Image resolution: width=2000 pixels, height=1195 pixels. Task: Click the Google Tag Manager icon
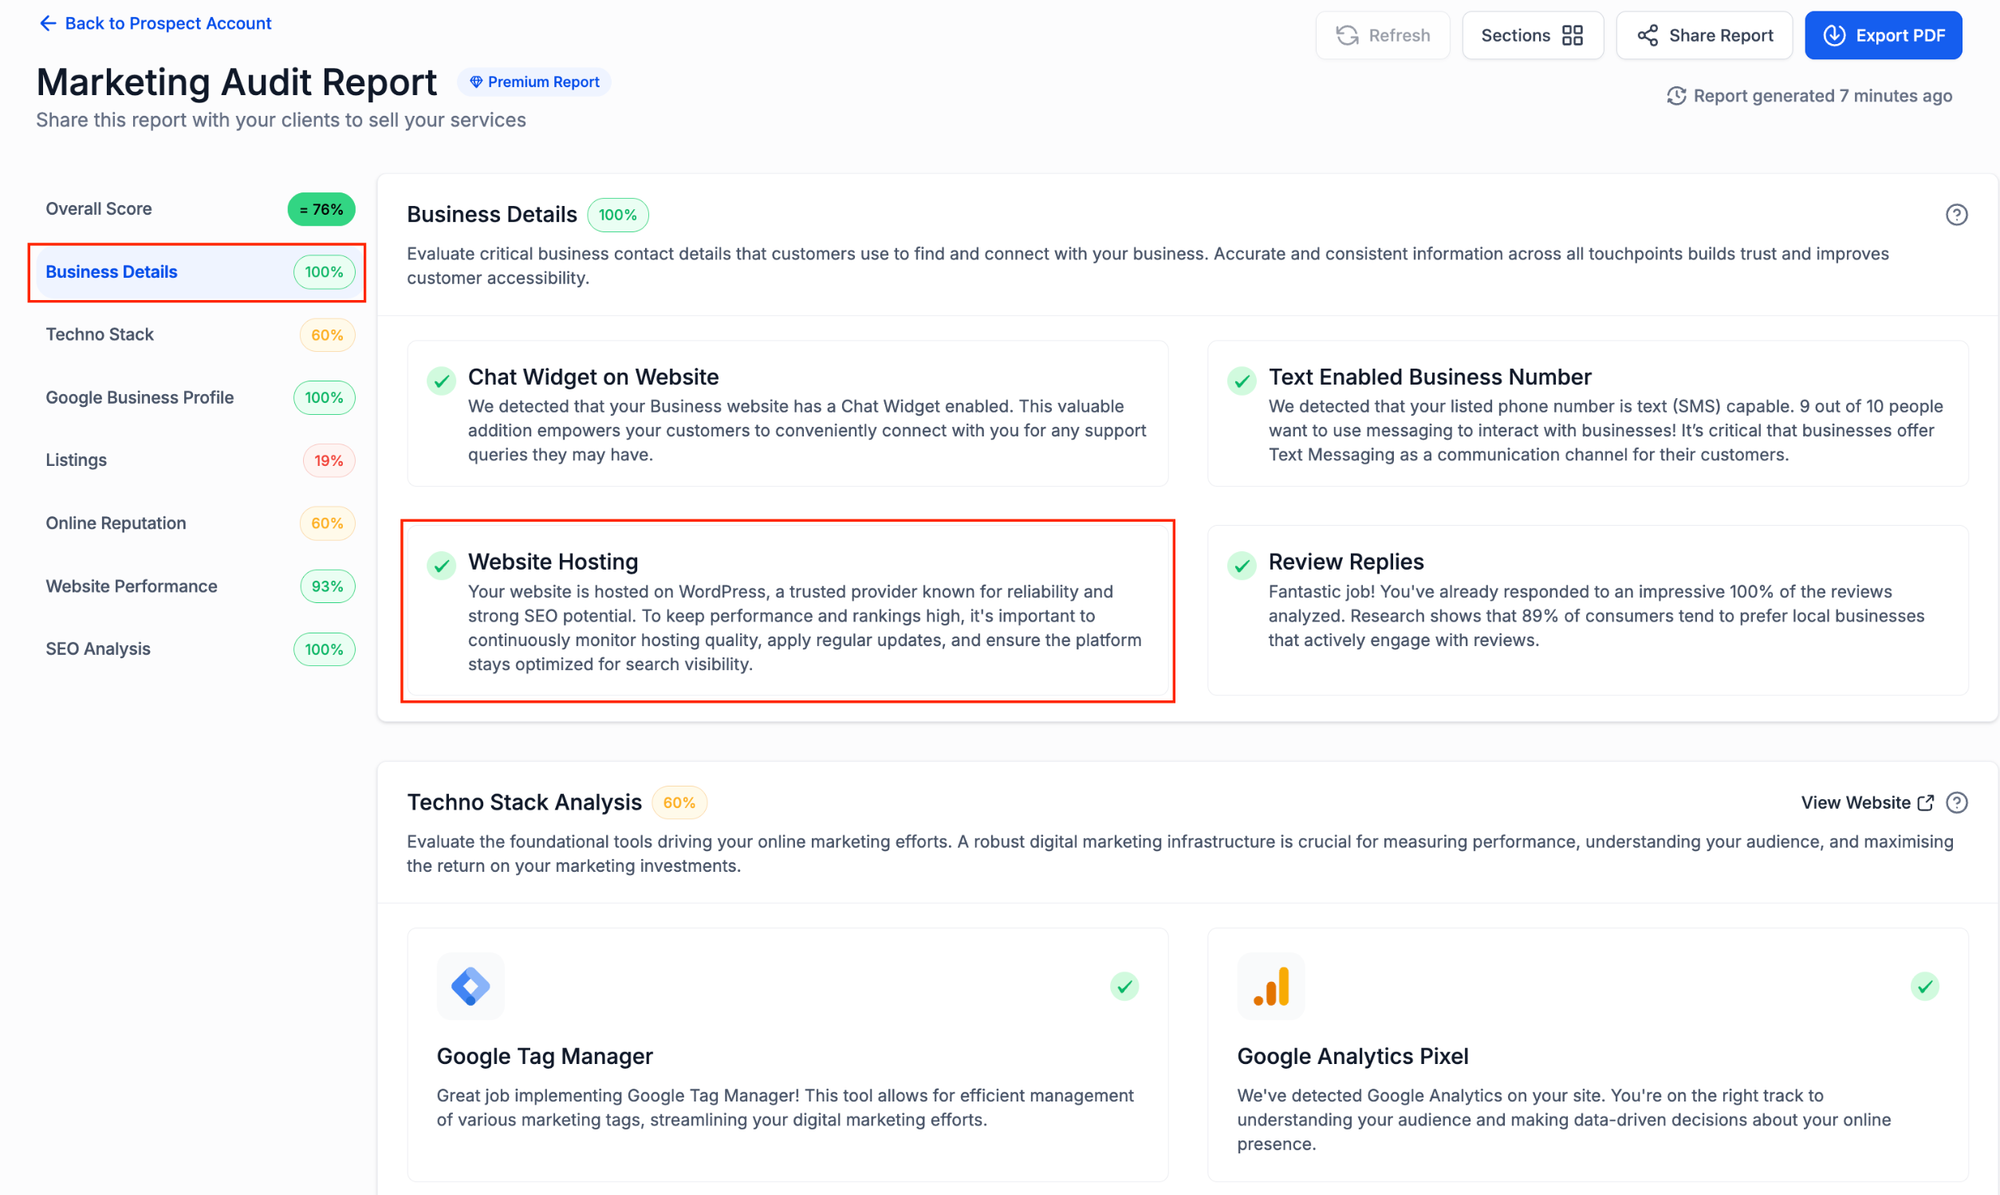point(470,986)
